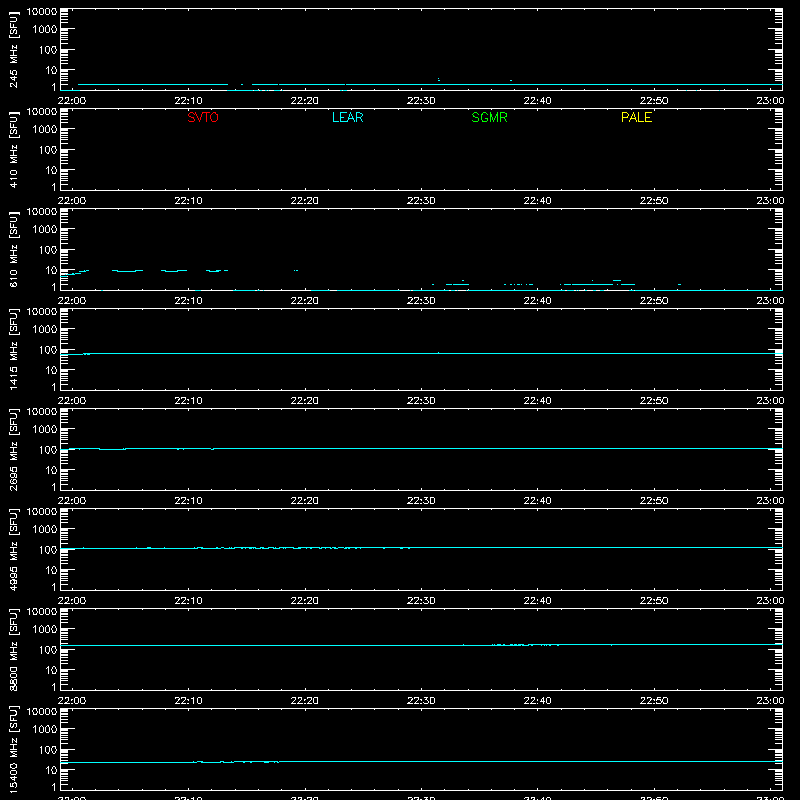Click the cyan LEAR station label

[x=347, y=117]
